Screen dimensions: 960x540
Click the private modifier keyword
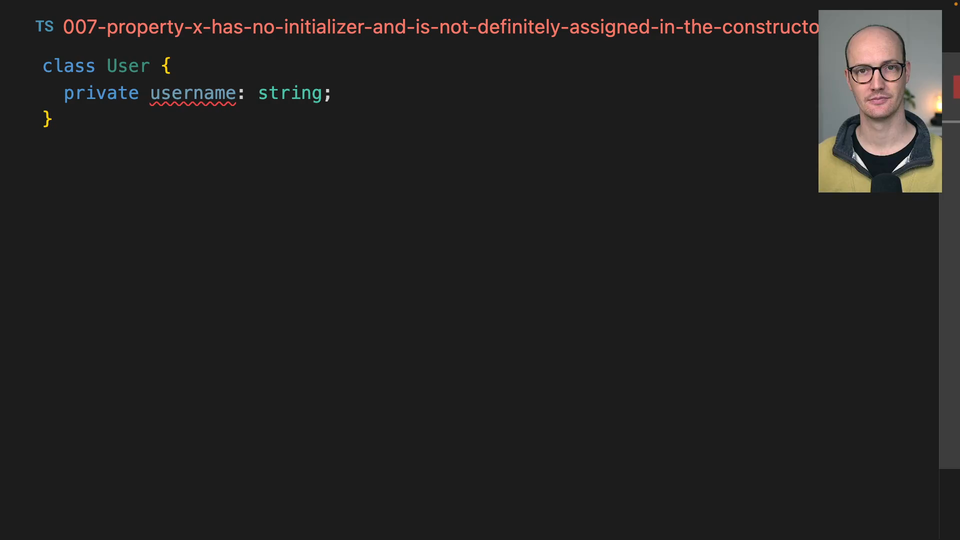101,93
